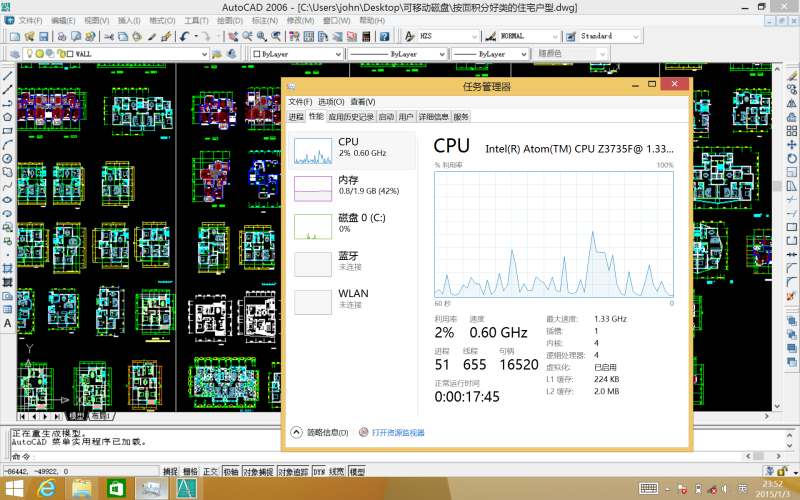Expand the WALL layer dropdown

pos(204,54)
